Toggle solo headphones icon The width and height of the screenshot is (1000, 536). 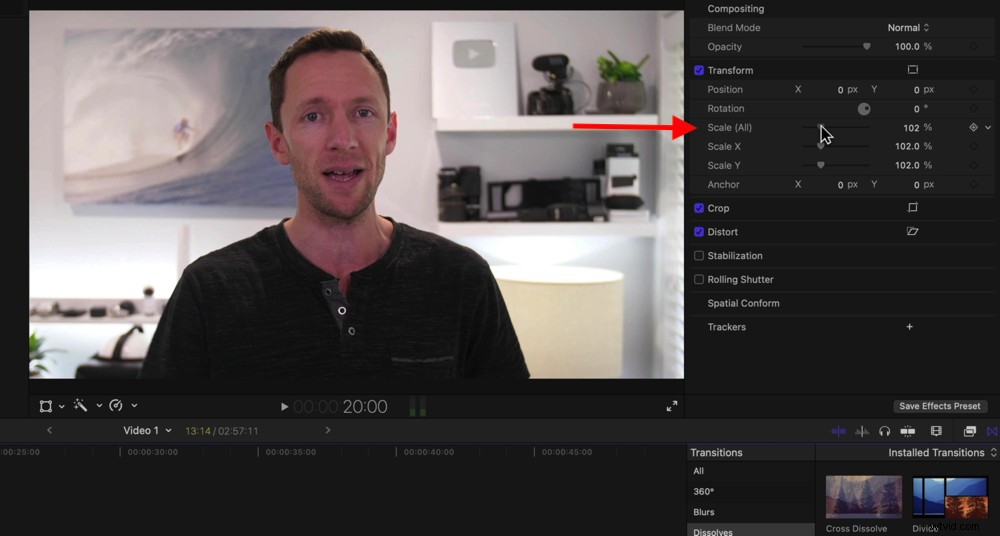884,431
